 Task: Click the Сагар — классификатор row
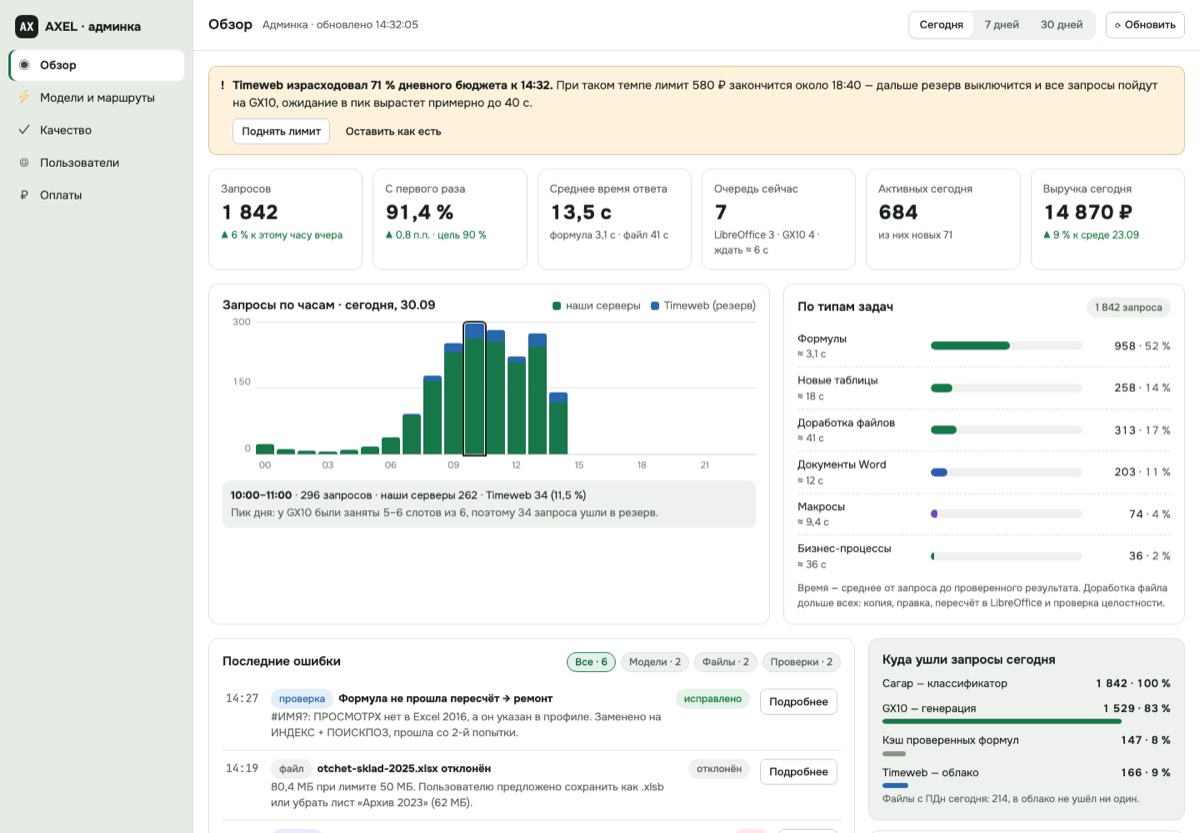click(x=1026, y=684)
